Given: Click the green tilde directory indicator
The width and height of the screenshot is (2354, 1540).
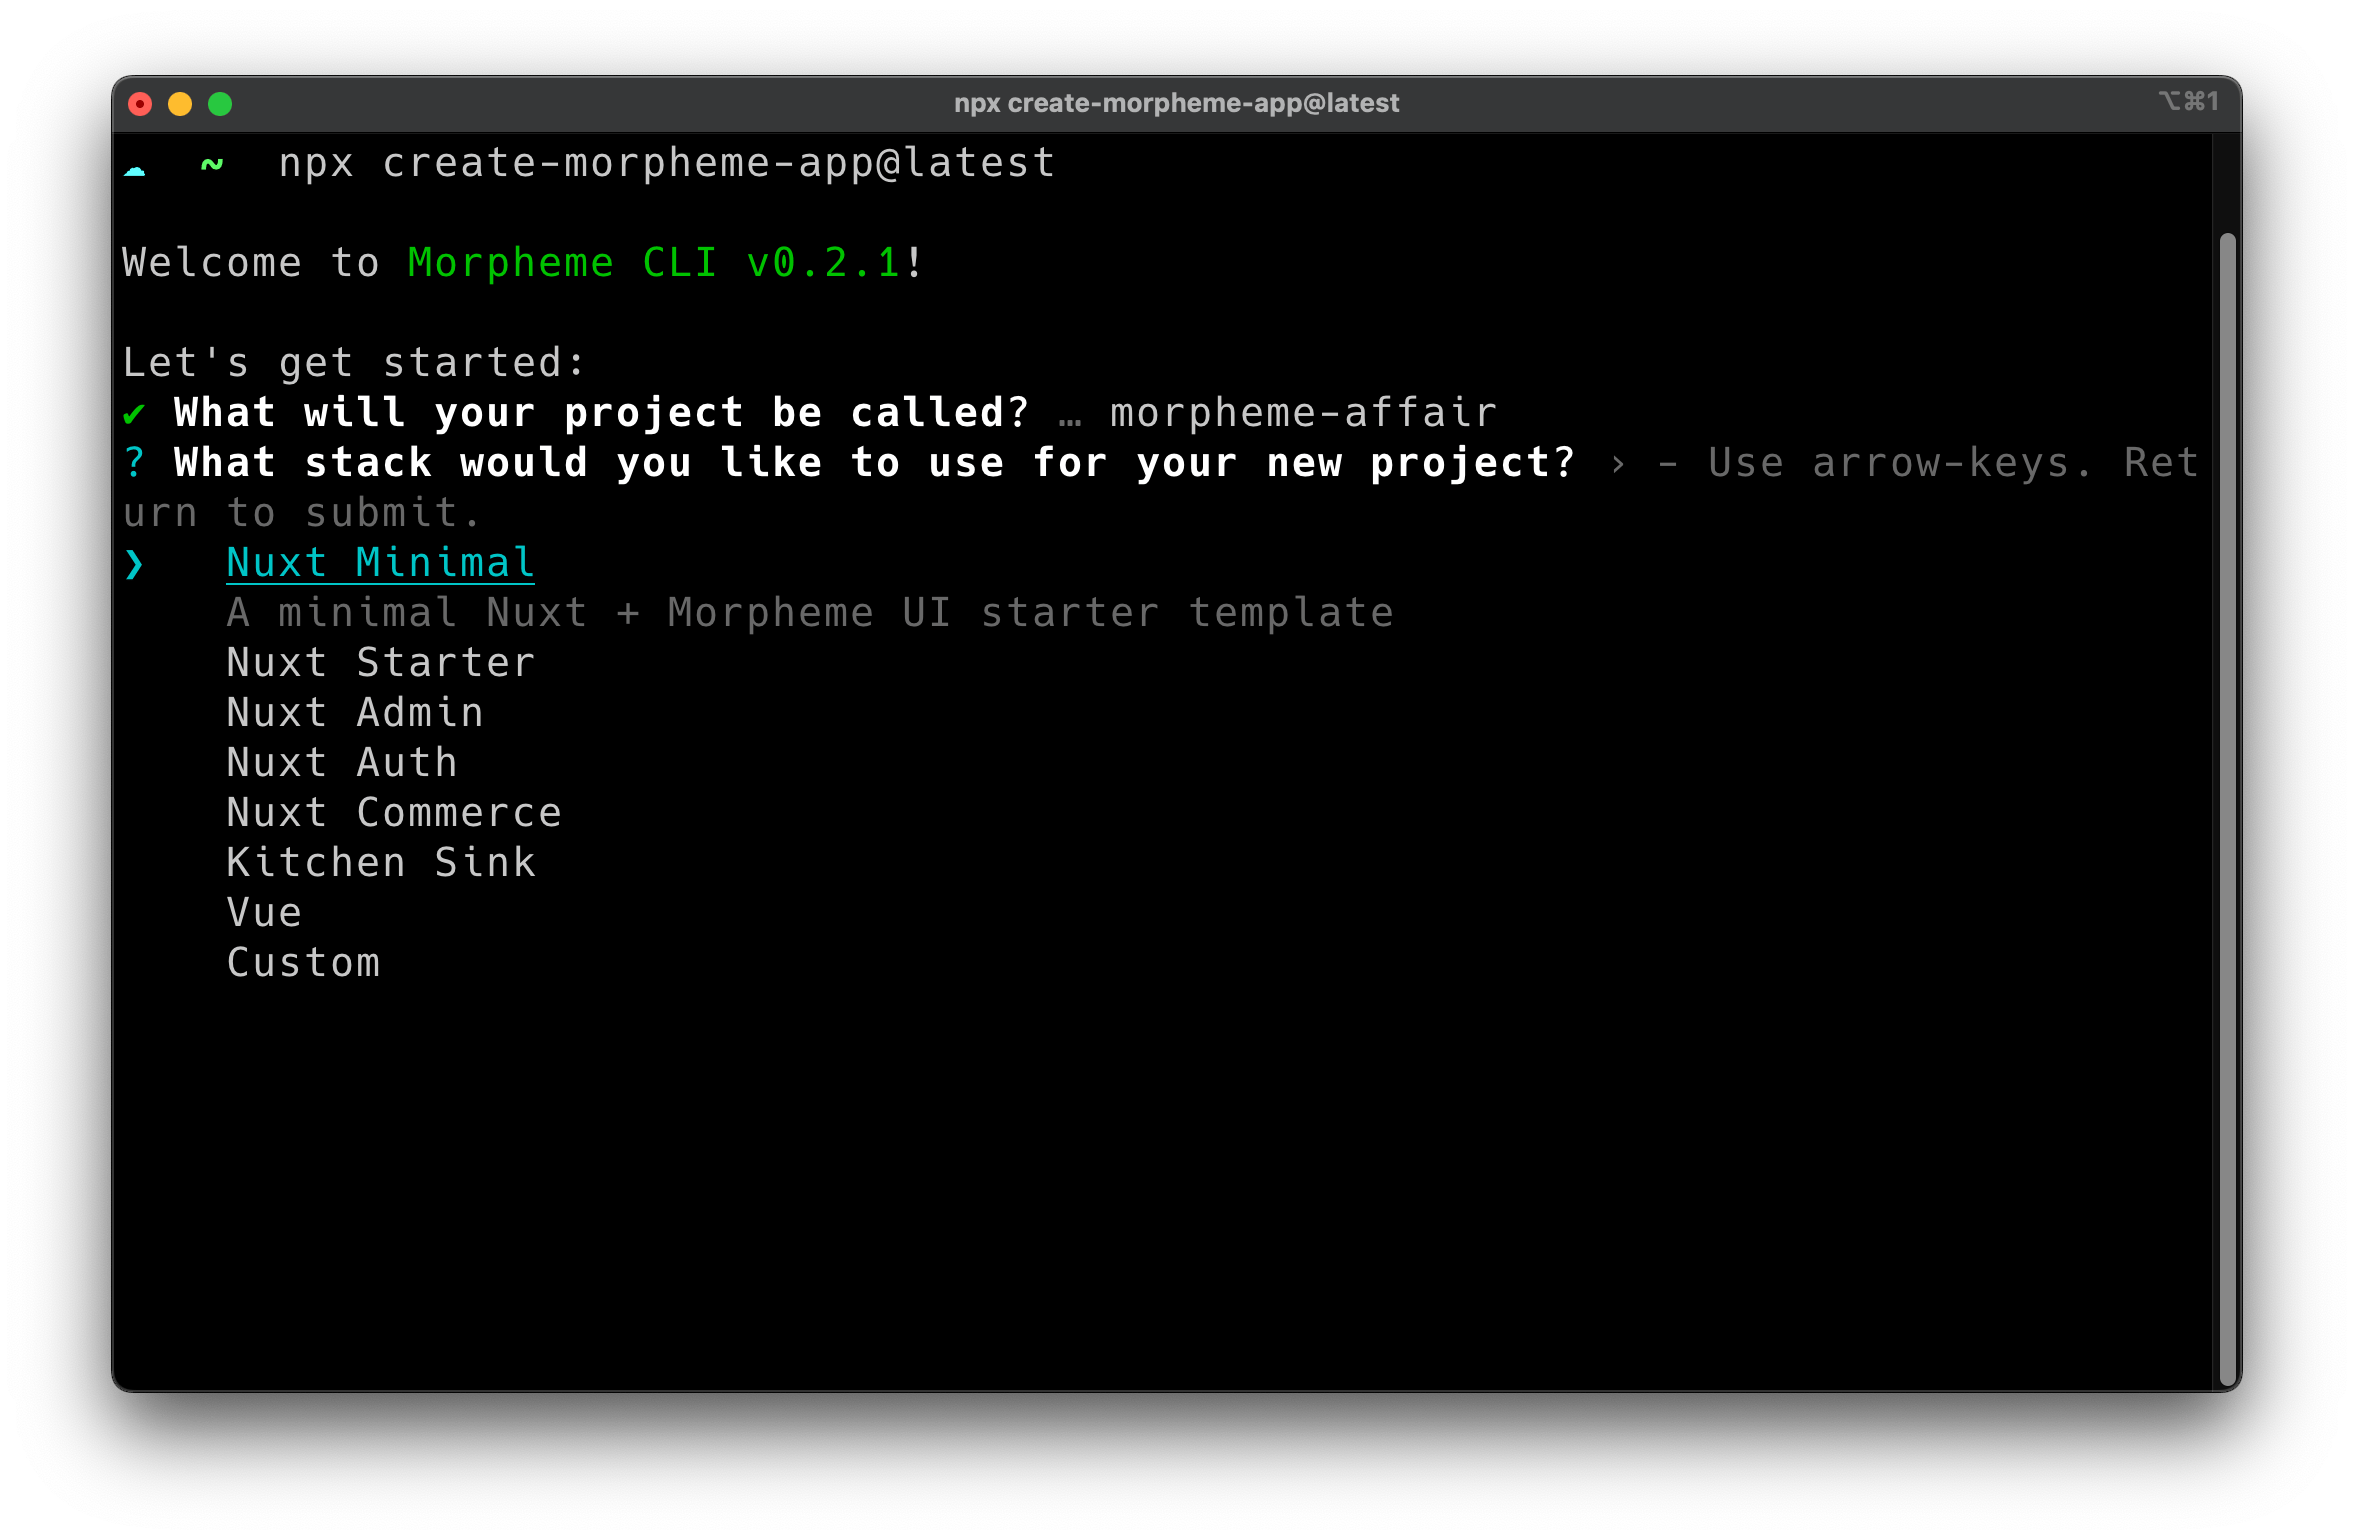Looking at the screenshot, I should [x=212, y=164].
